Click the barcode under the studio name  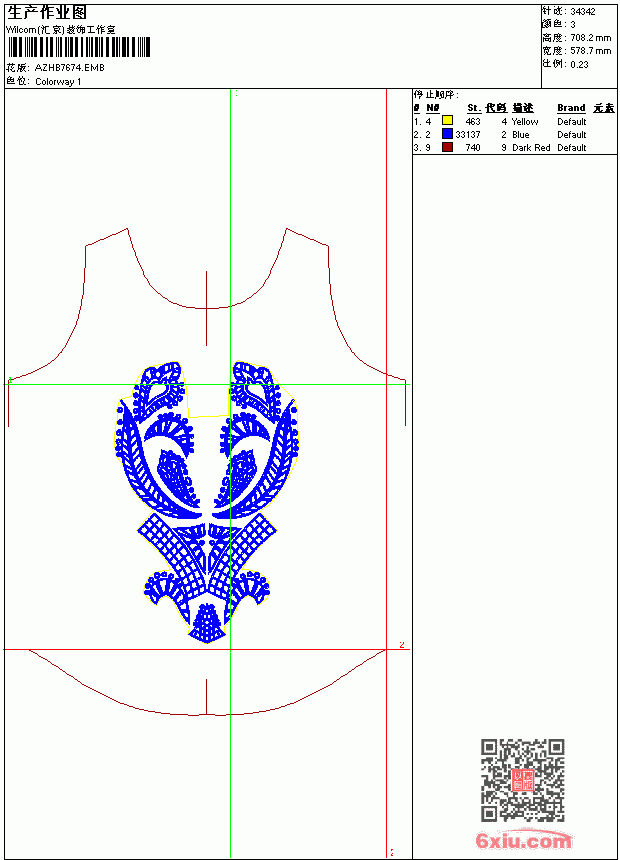(79, 47)
